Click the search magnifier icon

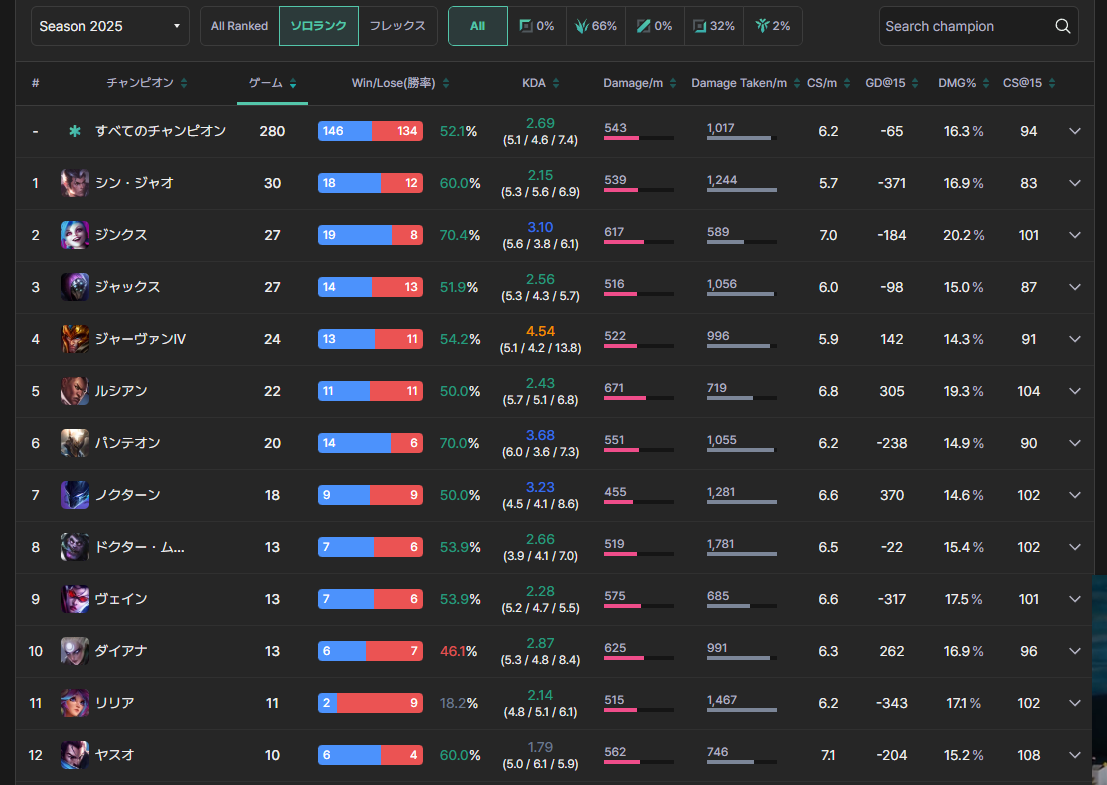point(1062,26)
